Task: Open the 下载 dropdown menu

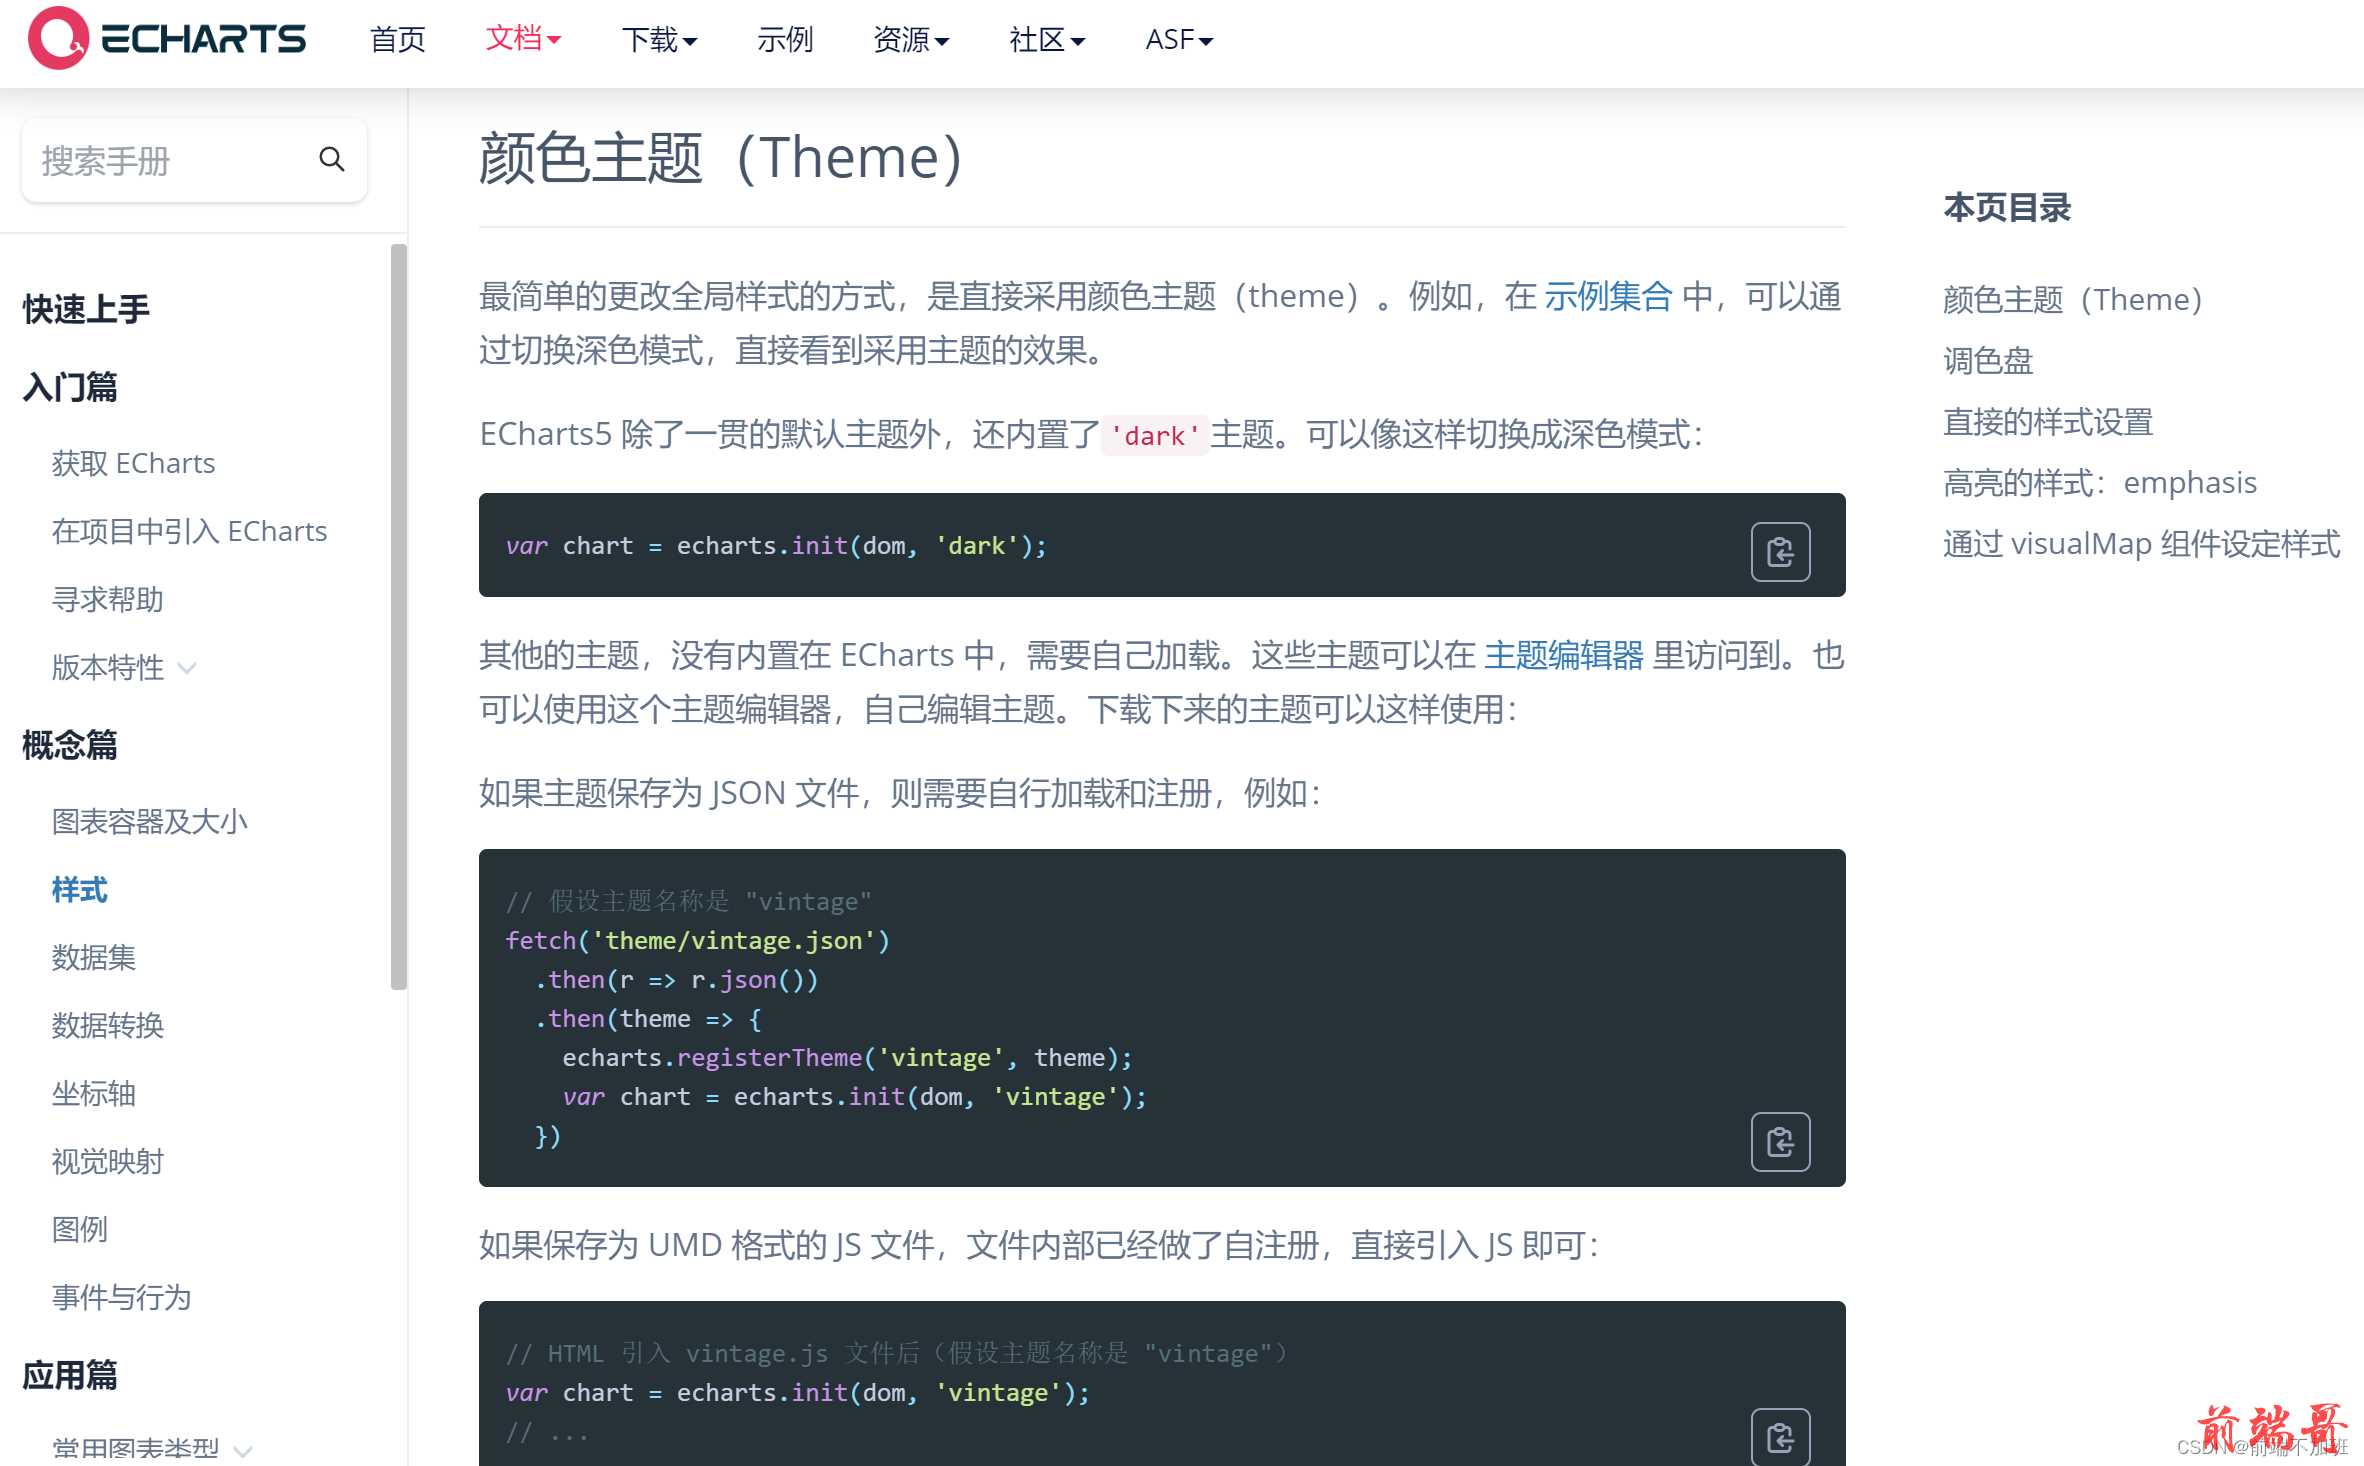Action: [x=659, y=39]
